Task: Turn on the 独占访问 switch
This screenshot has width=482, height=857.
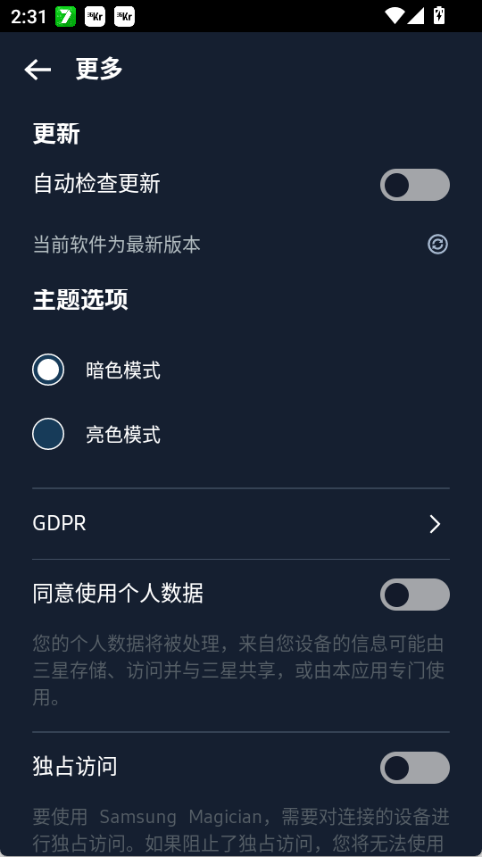Action: click(x=415, y=767)
